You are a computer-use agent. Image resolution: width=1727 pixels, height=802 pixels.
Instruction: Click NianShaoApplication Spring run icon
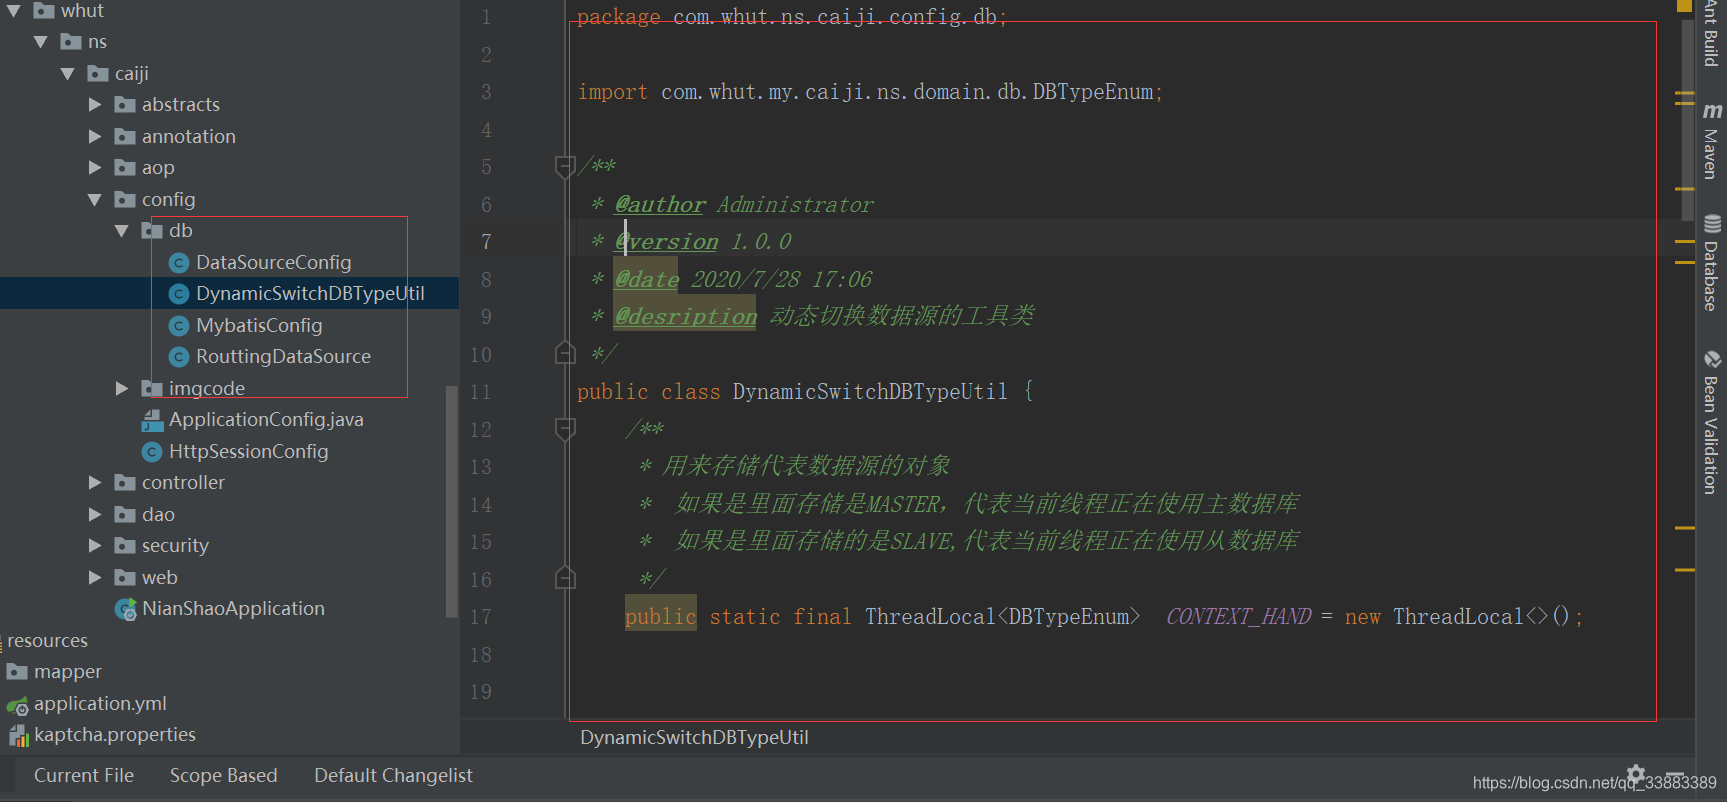pyautogui.click(x=126, y=609)
